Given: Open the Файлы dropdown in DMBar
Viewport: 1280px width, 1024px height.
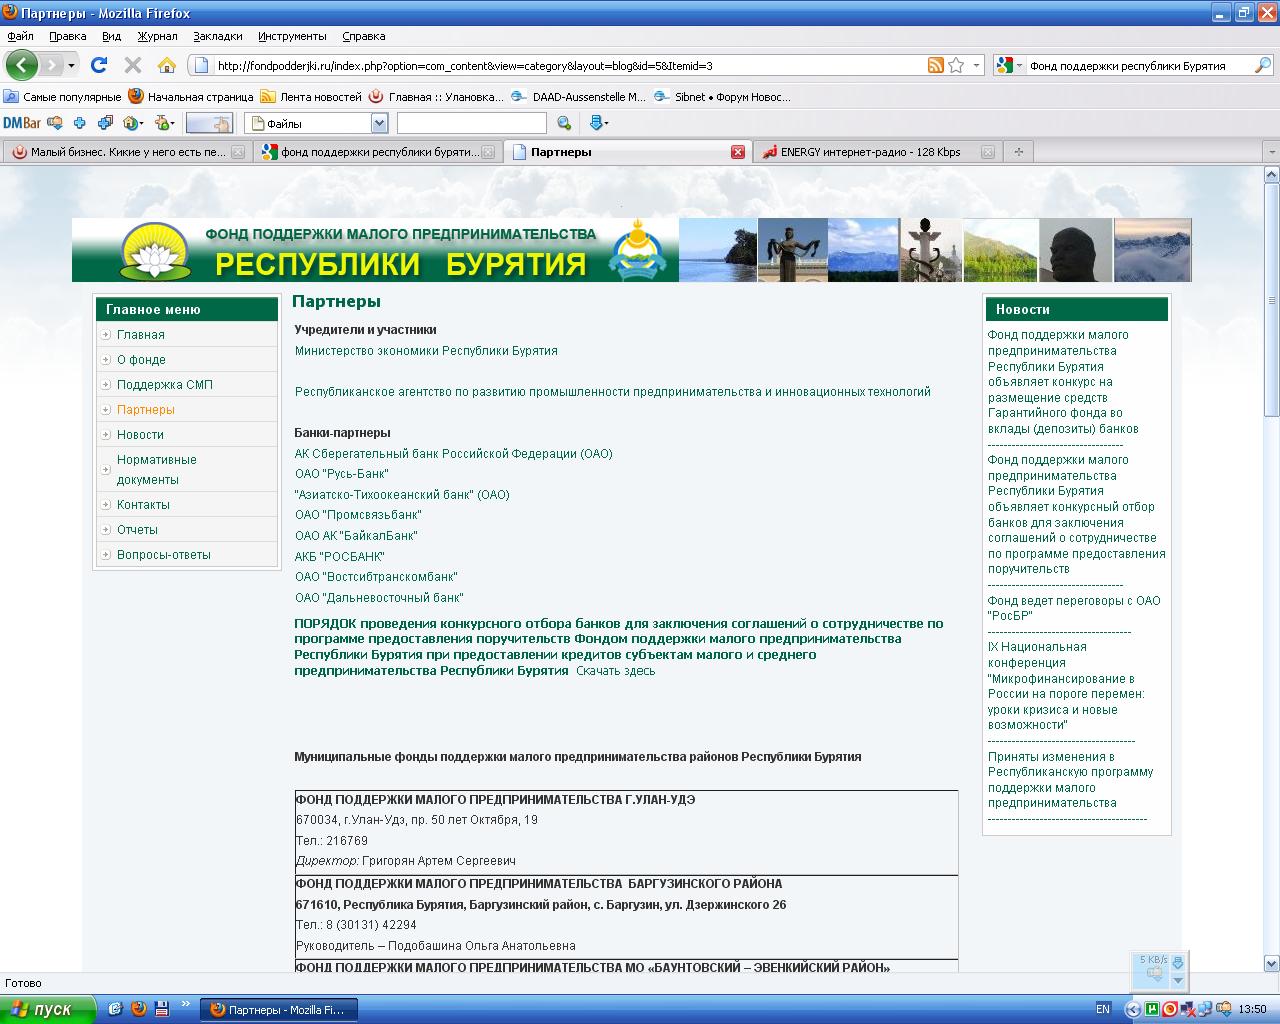Looking at the screenshot, I should click(x=379, y=123).
